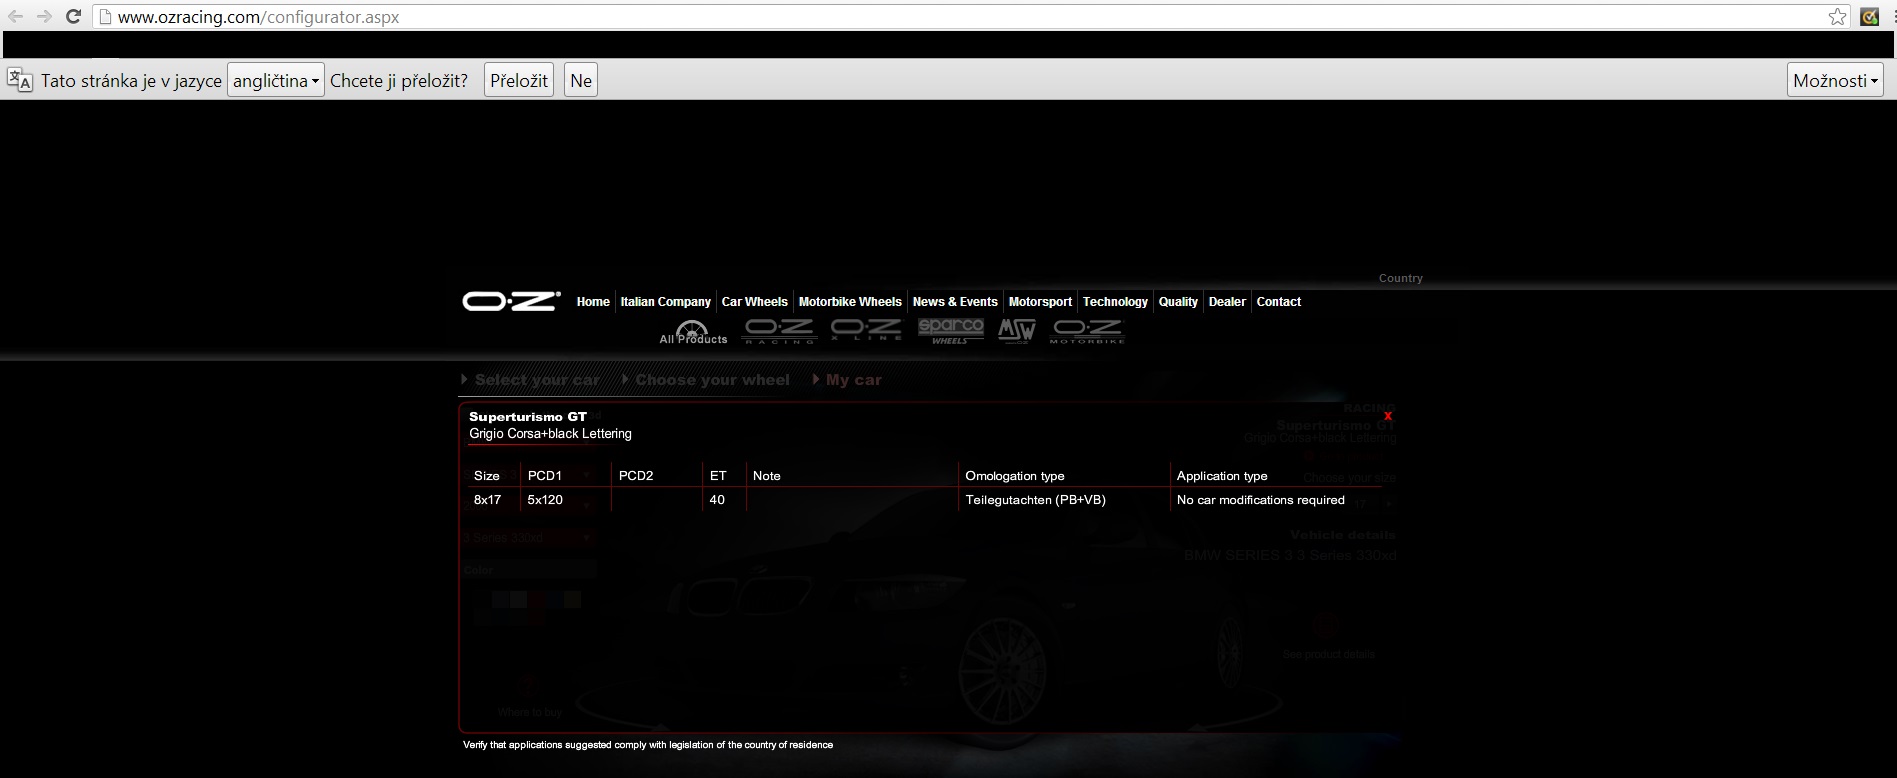The width and height of the screenshot is (1897, 778).
Task: Open the Dealer menu item
Action: [x=1227, y=302]
